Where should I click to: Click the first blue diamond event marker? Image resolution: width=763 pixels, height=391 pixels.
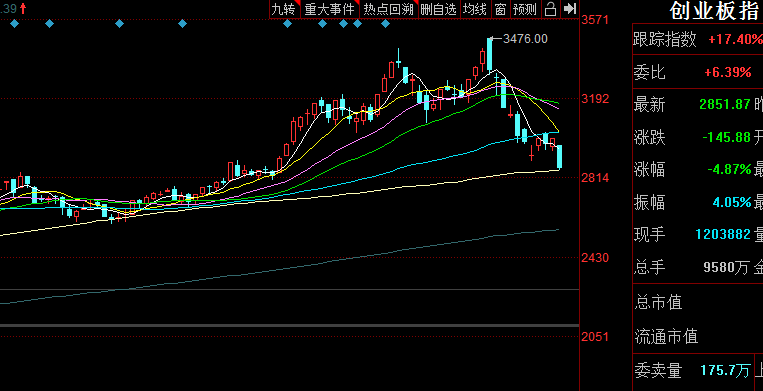[x=14, y=23]
